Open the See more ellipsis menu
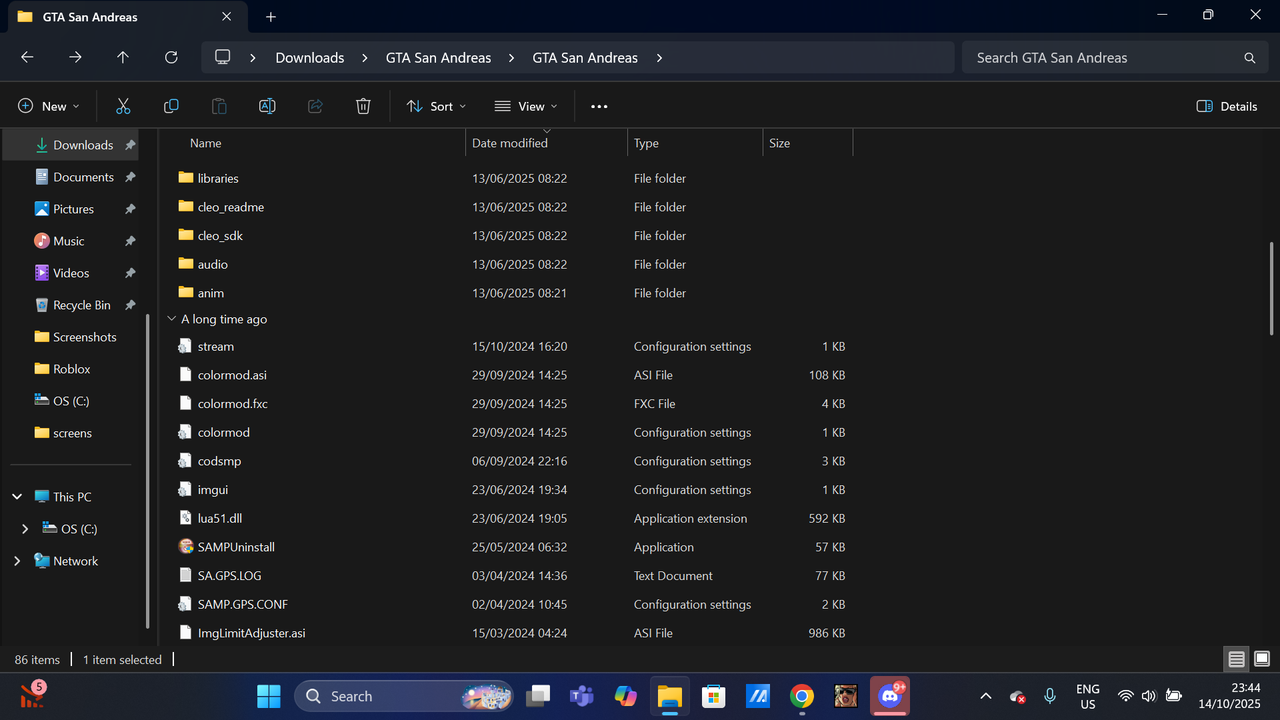Viewport: 1280px width, 720px height. click(599, 106)
